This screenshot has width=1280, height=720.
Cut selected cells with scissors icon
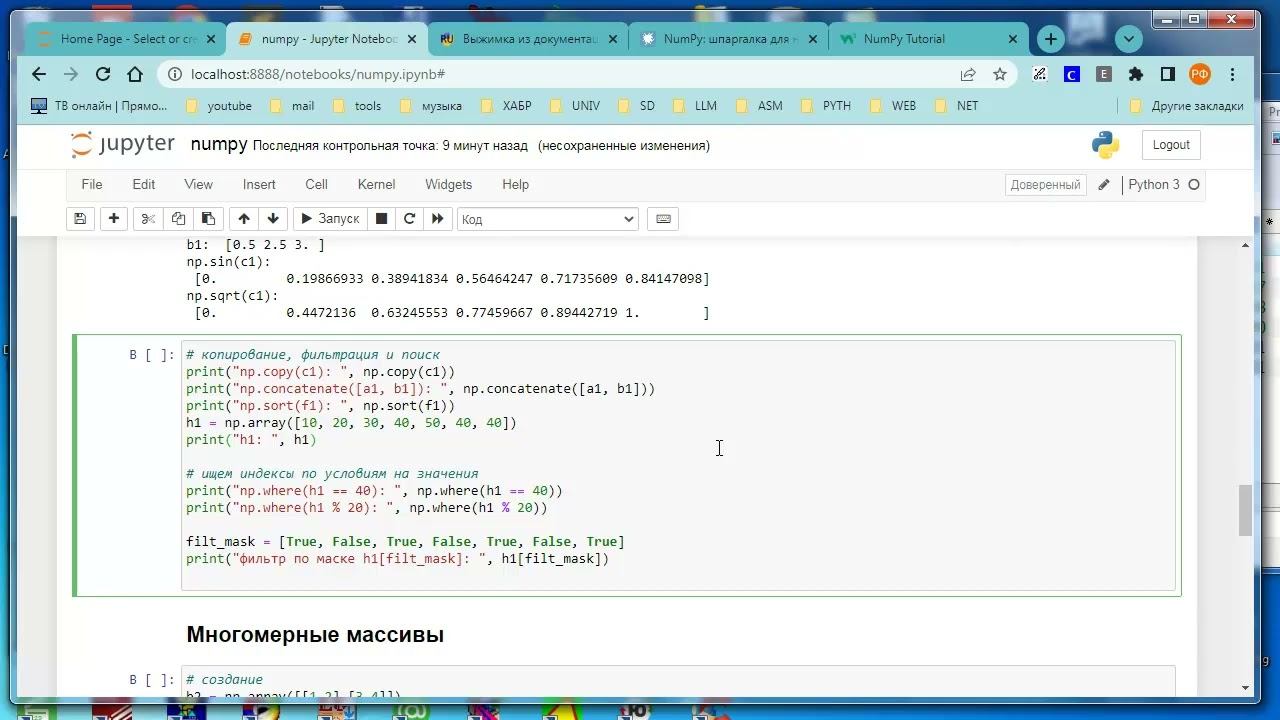[148, 219]
